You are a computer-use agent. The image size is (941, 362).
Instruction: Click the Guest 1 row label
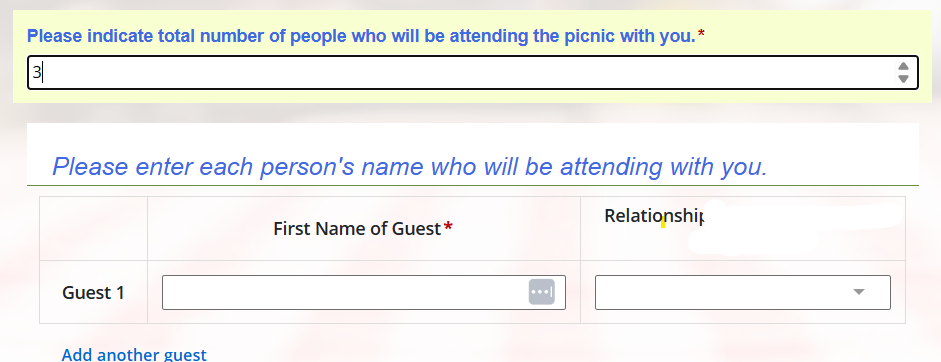(x=93, y=293)
